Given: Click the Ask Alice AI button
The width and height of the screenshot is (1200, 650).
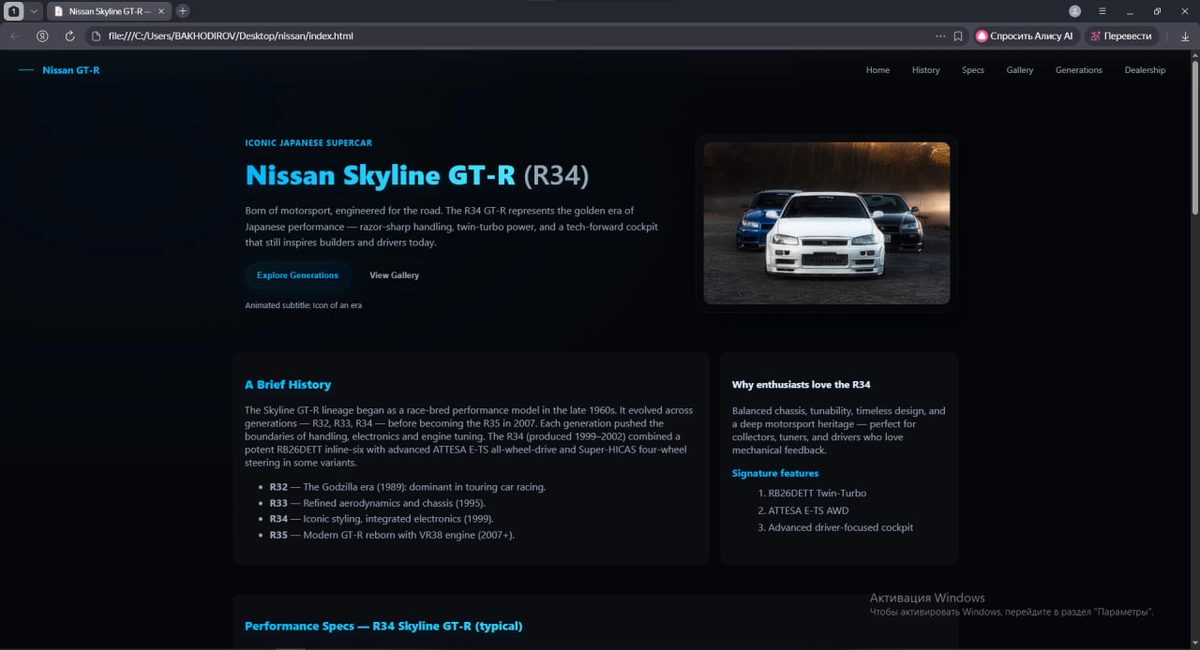Looking at the screenshot, I should (1026, 36).
